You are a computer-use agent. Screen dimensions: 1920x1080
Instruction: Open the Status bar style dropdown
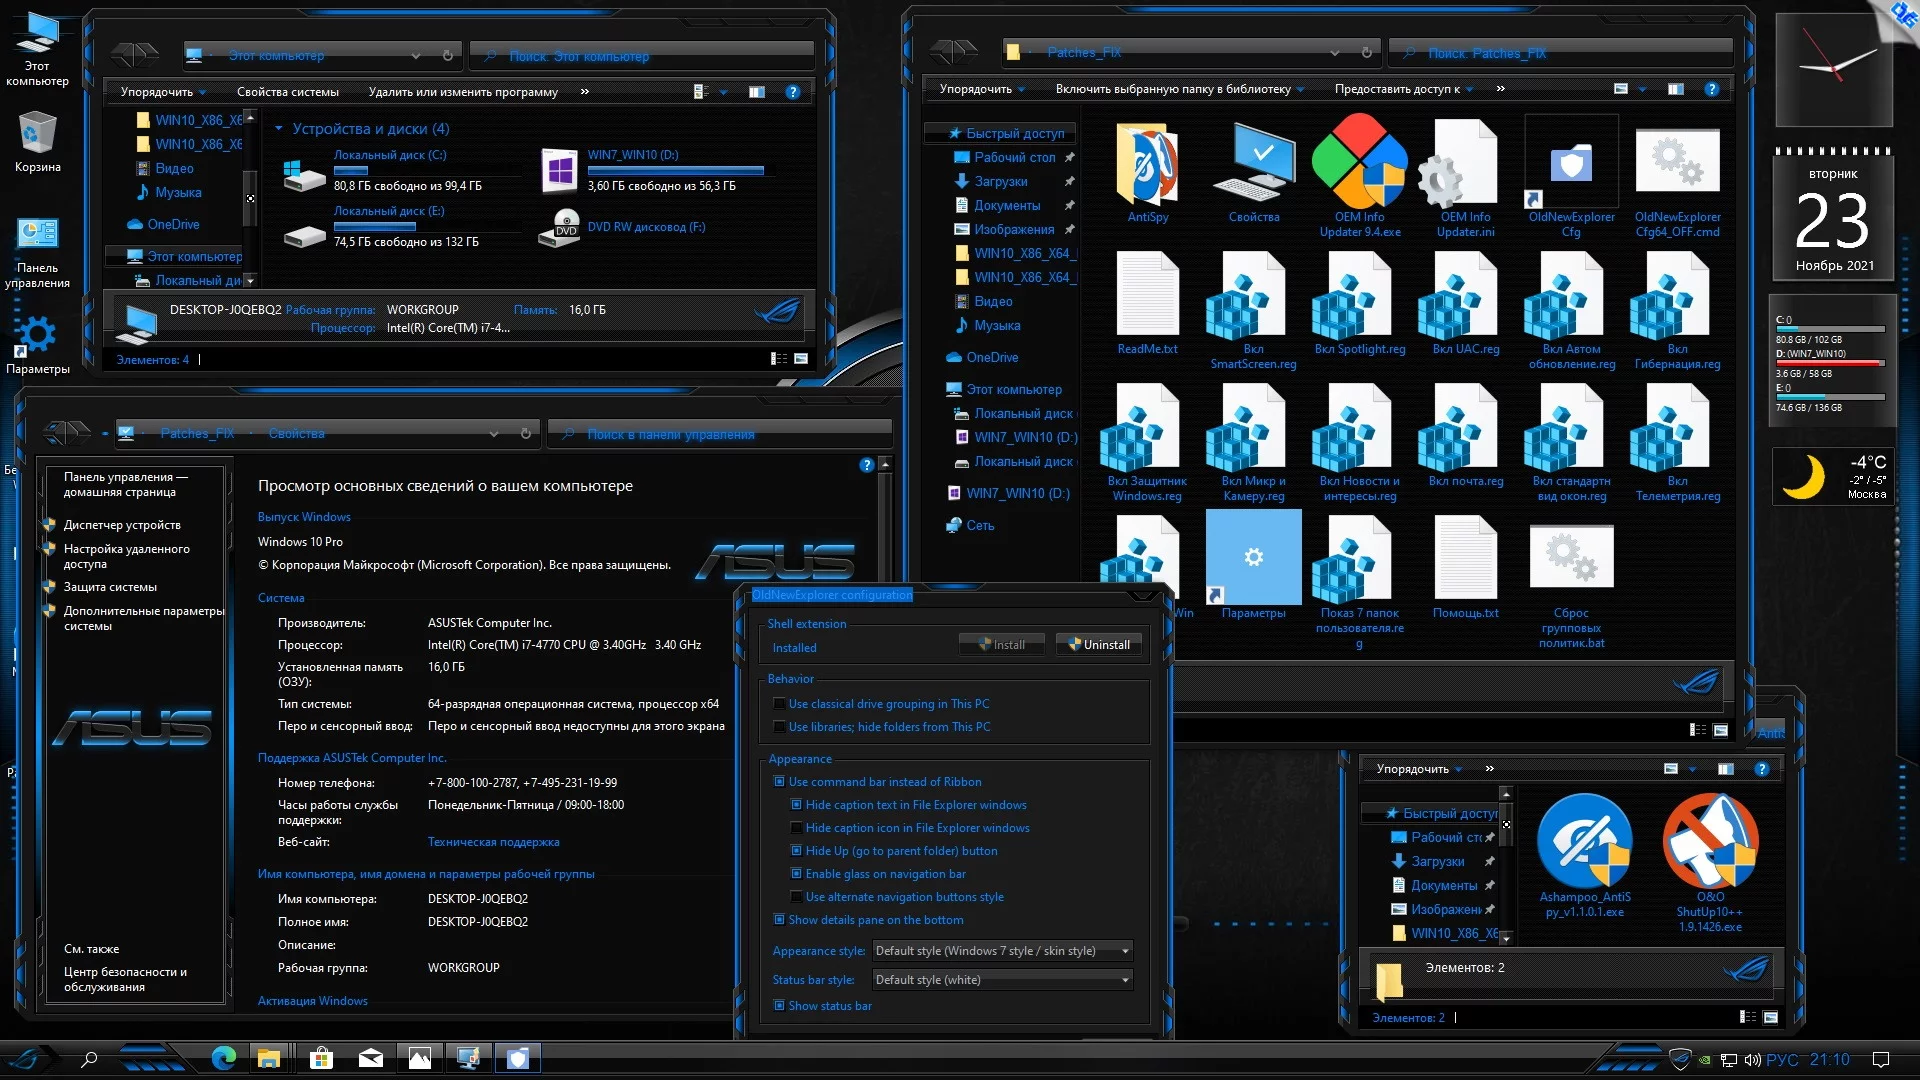(1002, 980)
